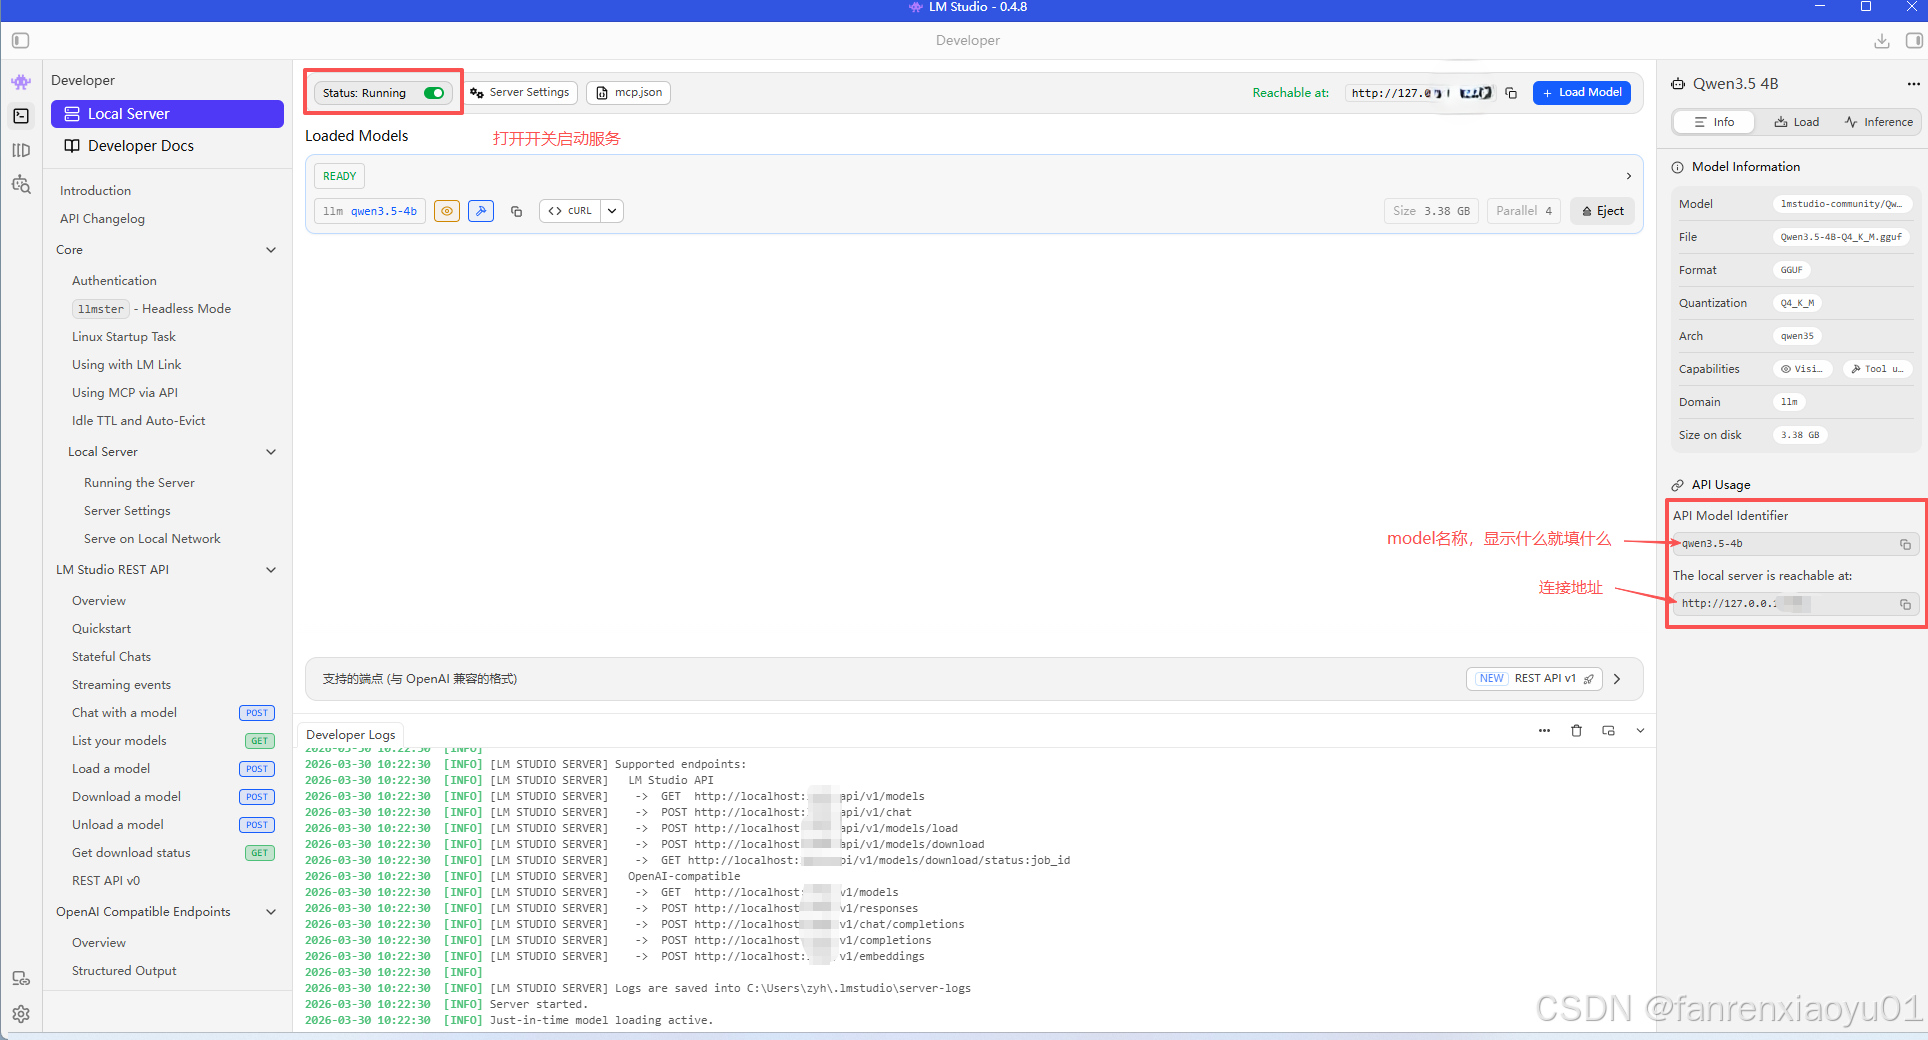The width and height of the screenshot is (1928, 1040).
Task: Open the Developer terminal icon in sidebar
Action: [x=21, y=116]
